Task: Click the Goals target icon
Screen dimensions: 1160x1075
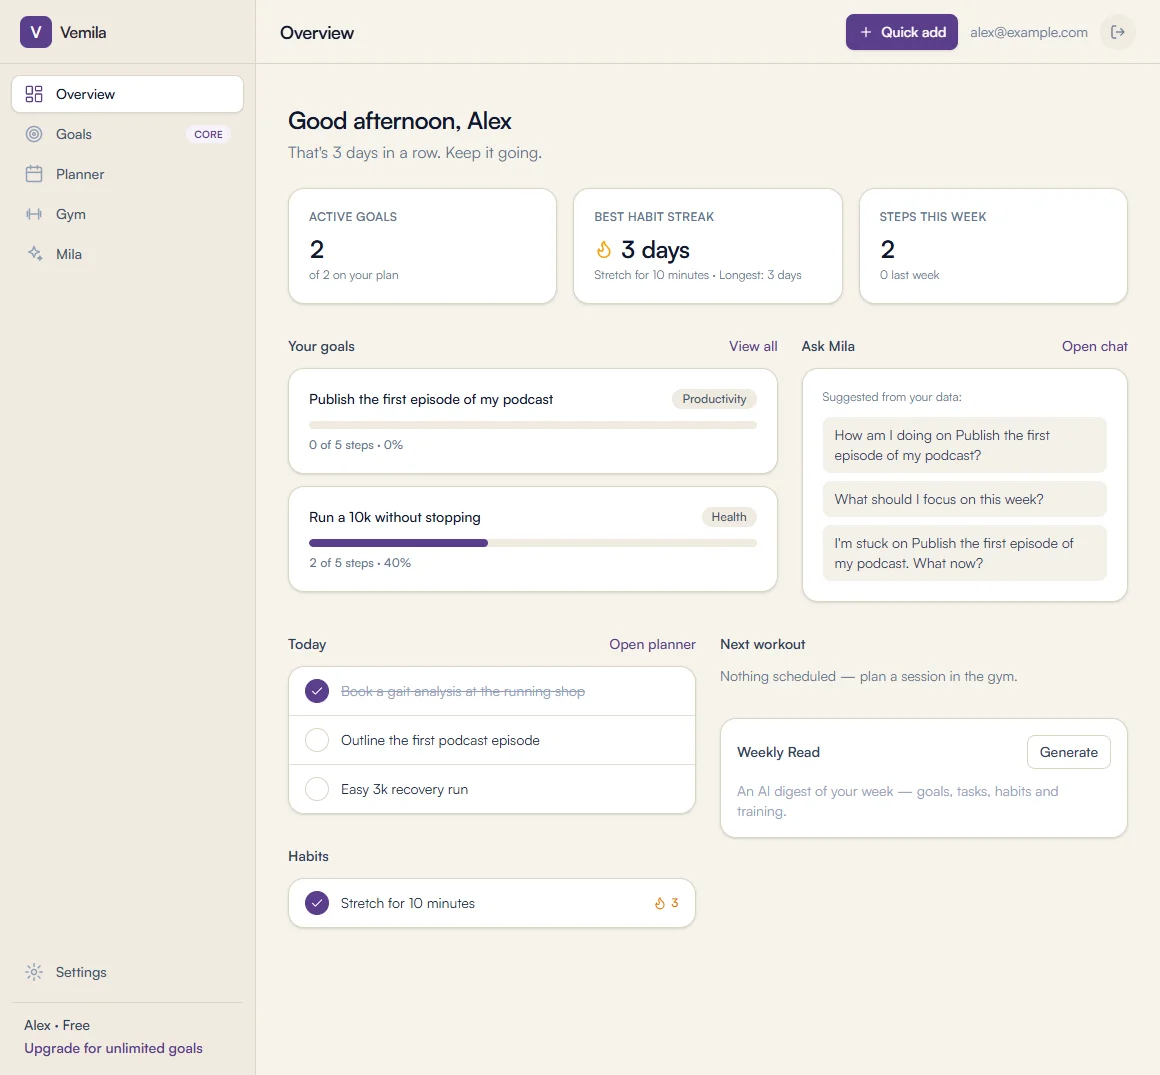Action: [34, 134]
